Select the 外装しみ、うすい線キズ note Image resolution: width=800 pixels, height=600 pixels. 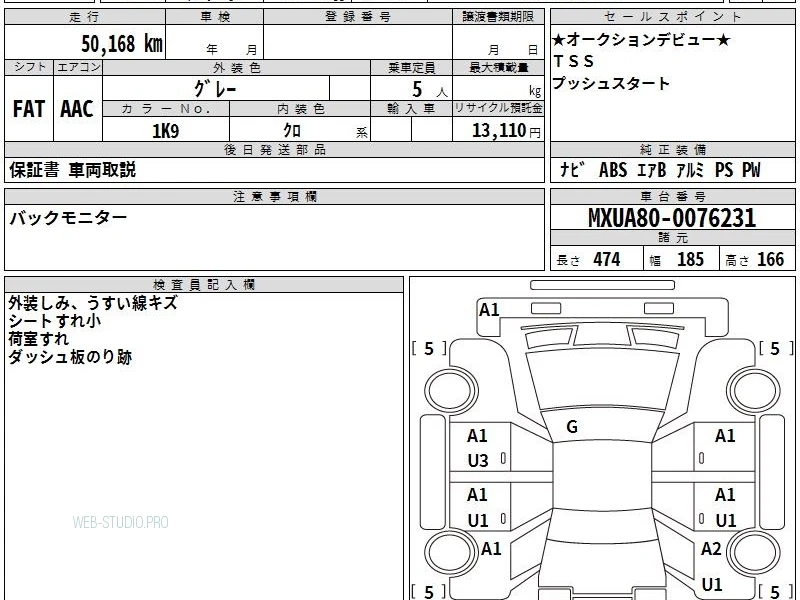(x=93, y=303)
